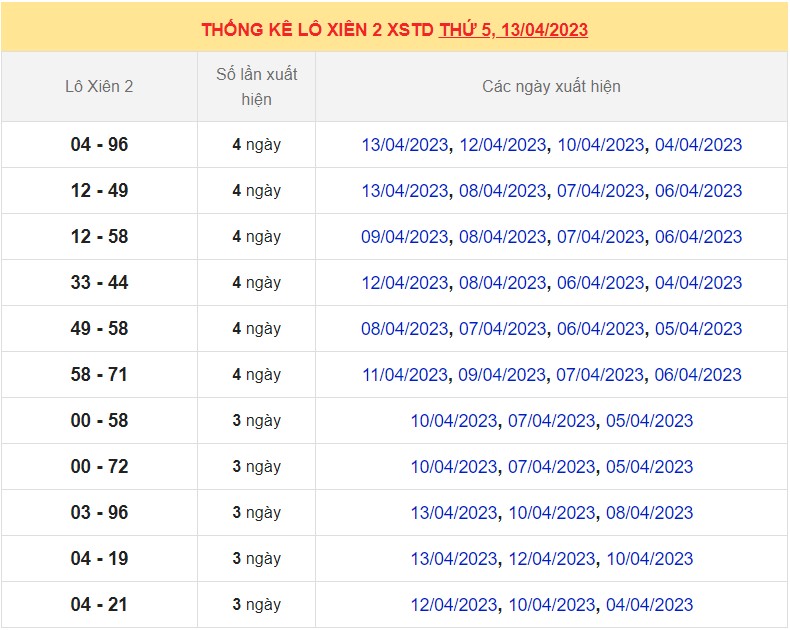Open 10/04/2023 in the 00 - 58 row

click(454, 421)
